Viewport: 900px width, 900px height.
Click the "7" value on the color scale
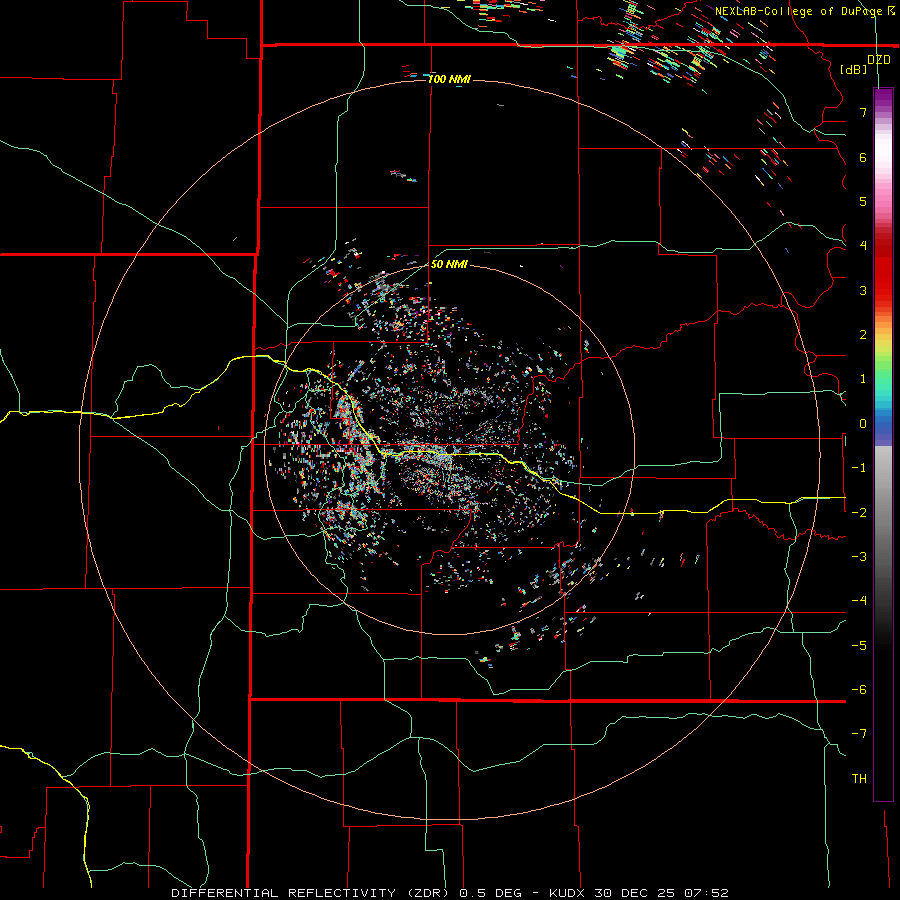coord(863,112)
